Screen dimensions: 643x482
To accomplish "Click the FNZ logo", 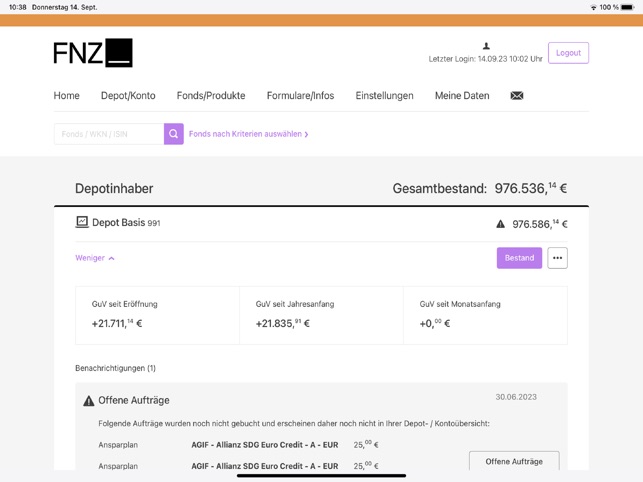I will click(93, 53).
